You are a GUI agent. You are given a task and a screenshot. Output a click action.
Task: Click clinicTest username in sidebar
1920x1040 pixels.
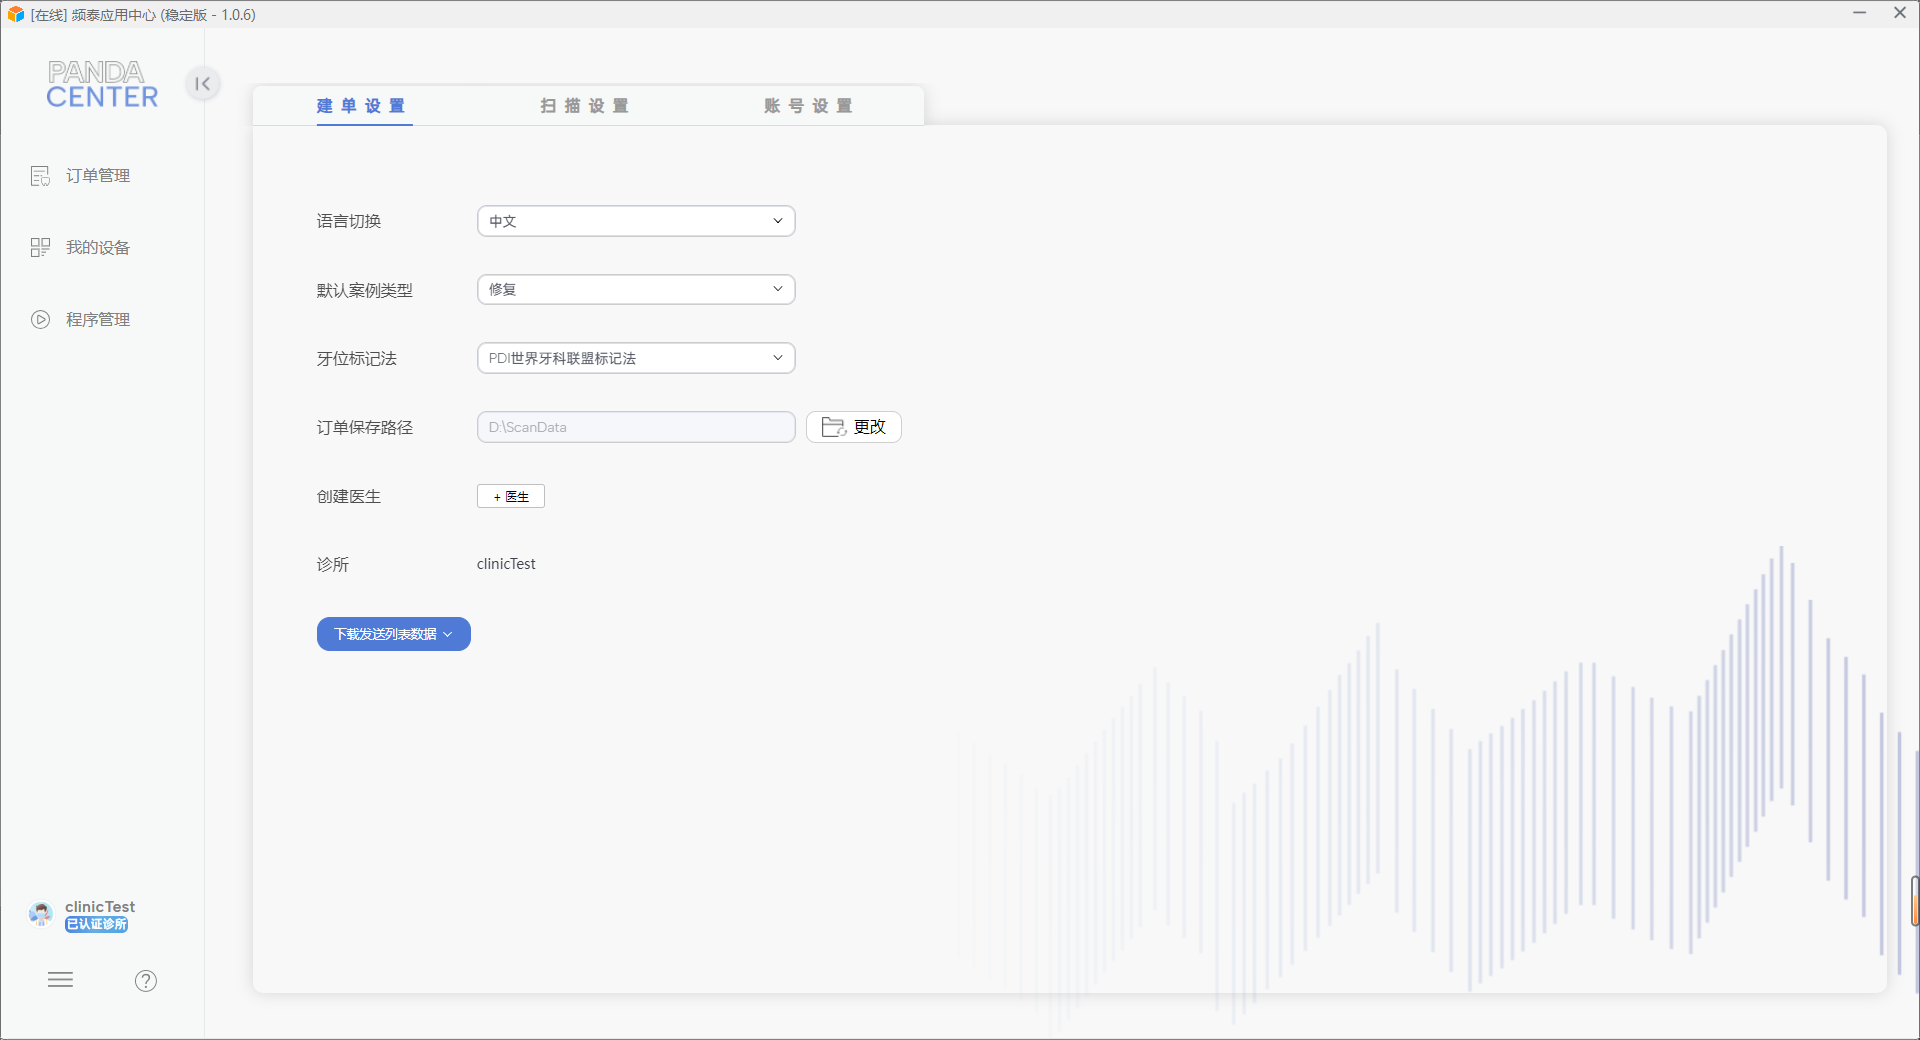(x=100, y=907)
